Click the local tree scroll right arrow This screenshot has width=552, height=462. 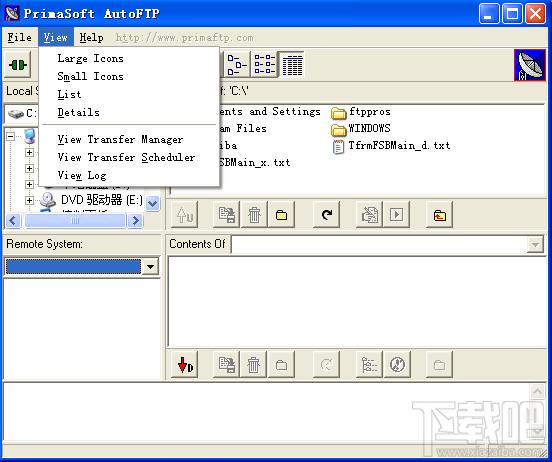tap(135, 221)
